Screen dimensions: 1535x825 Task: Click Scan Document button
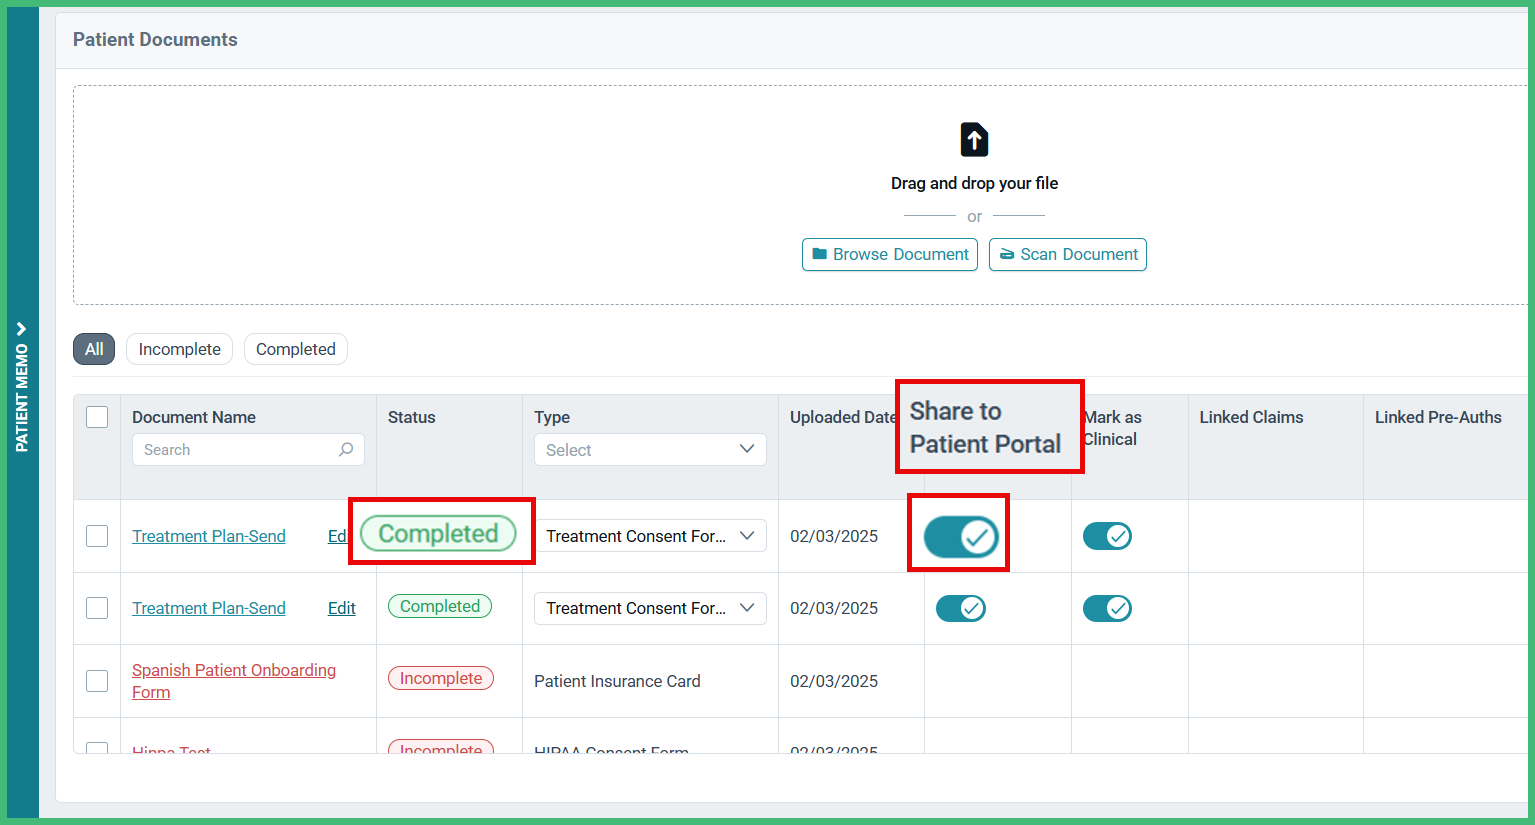click(x=1067, y=254)
